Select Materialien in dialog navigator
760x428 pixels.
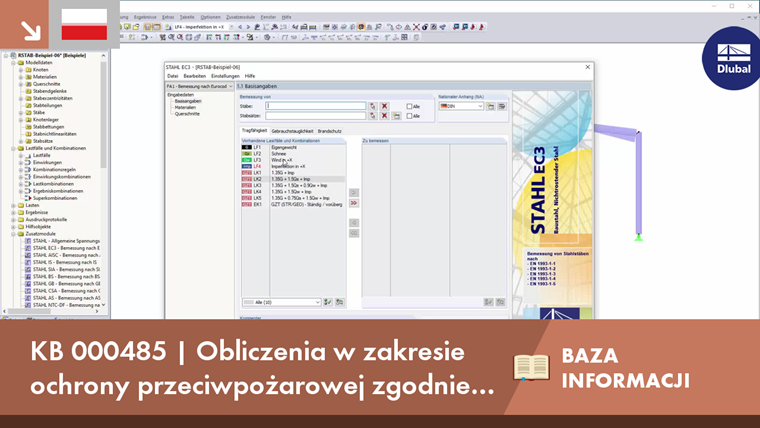coord(185,108)
